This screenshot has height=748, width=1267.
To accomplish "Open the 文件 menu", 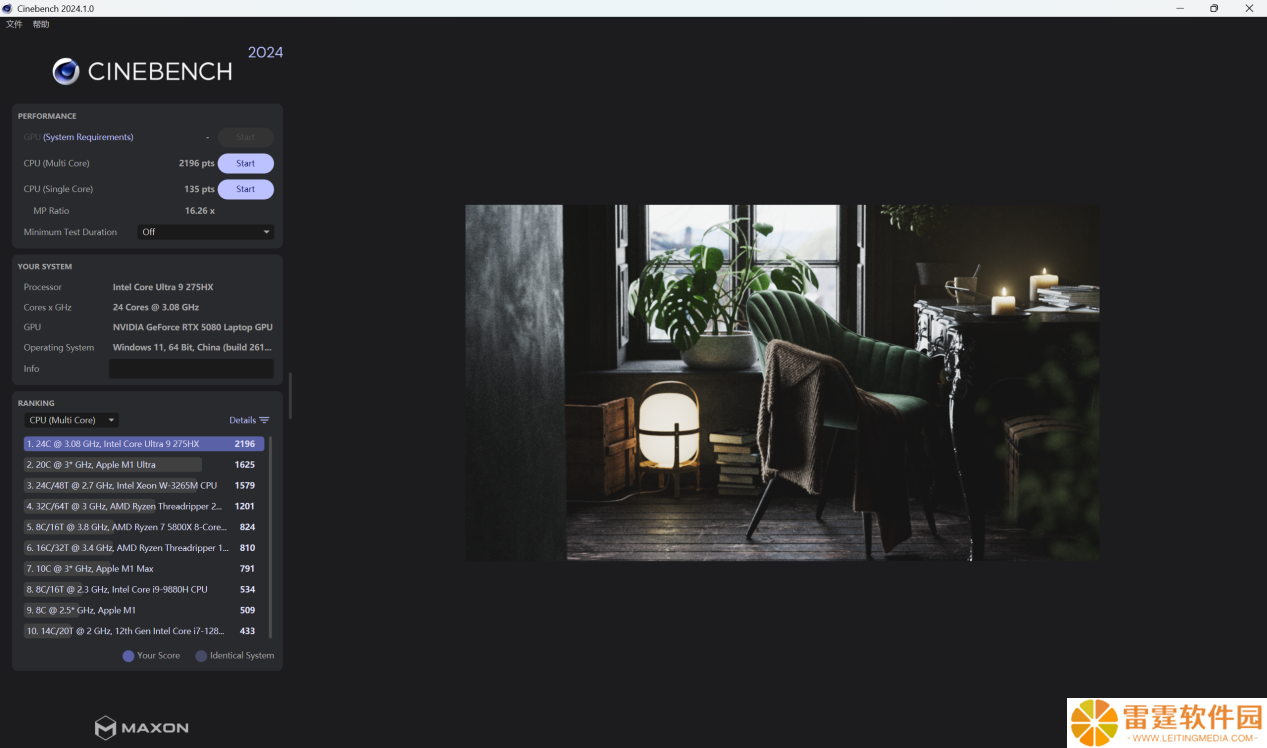I will click(x=14, y=24).
